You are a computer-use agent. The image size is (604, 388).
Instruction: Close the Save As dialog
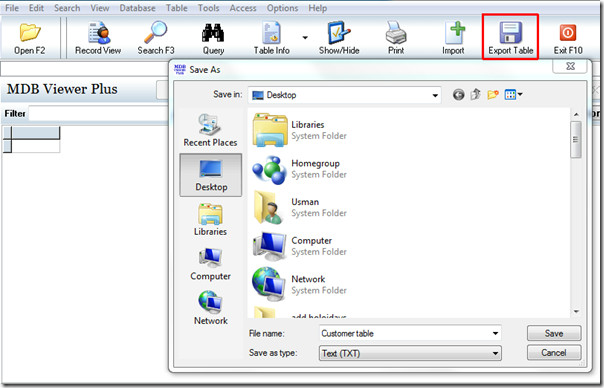pyautogui.click(x=570, y=66)
